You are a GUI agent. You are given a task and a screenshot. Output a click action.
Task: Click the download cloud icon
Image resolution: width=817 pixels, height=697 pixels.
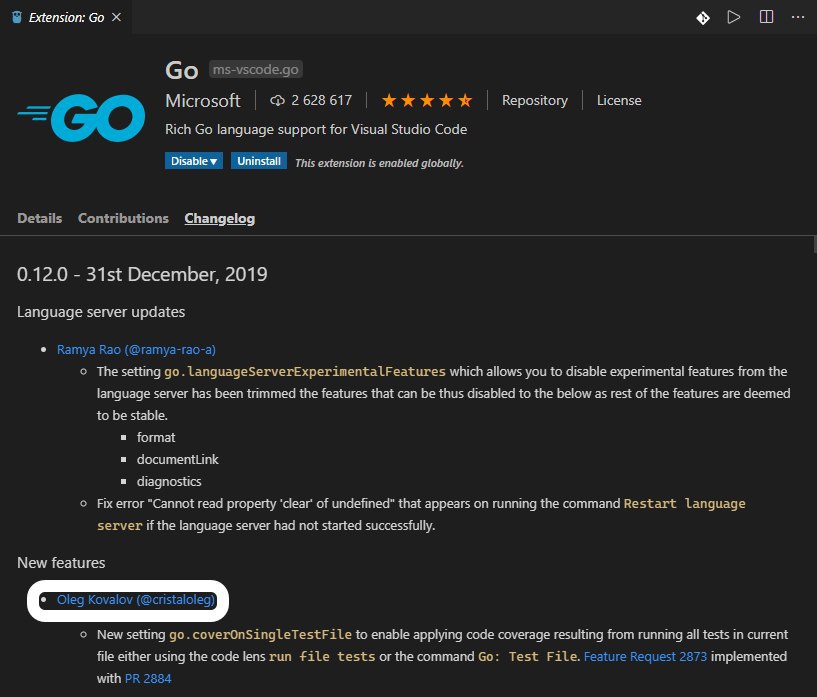click(277, 100)
